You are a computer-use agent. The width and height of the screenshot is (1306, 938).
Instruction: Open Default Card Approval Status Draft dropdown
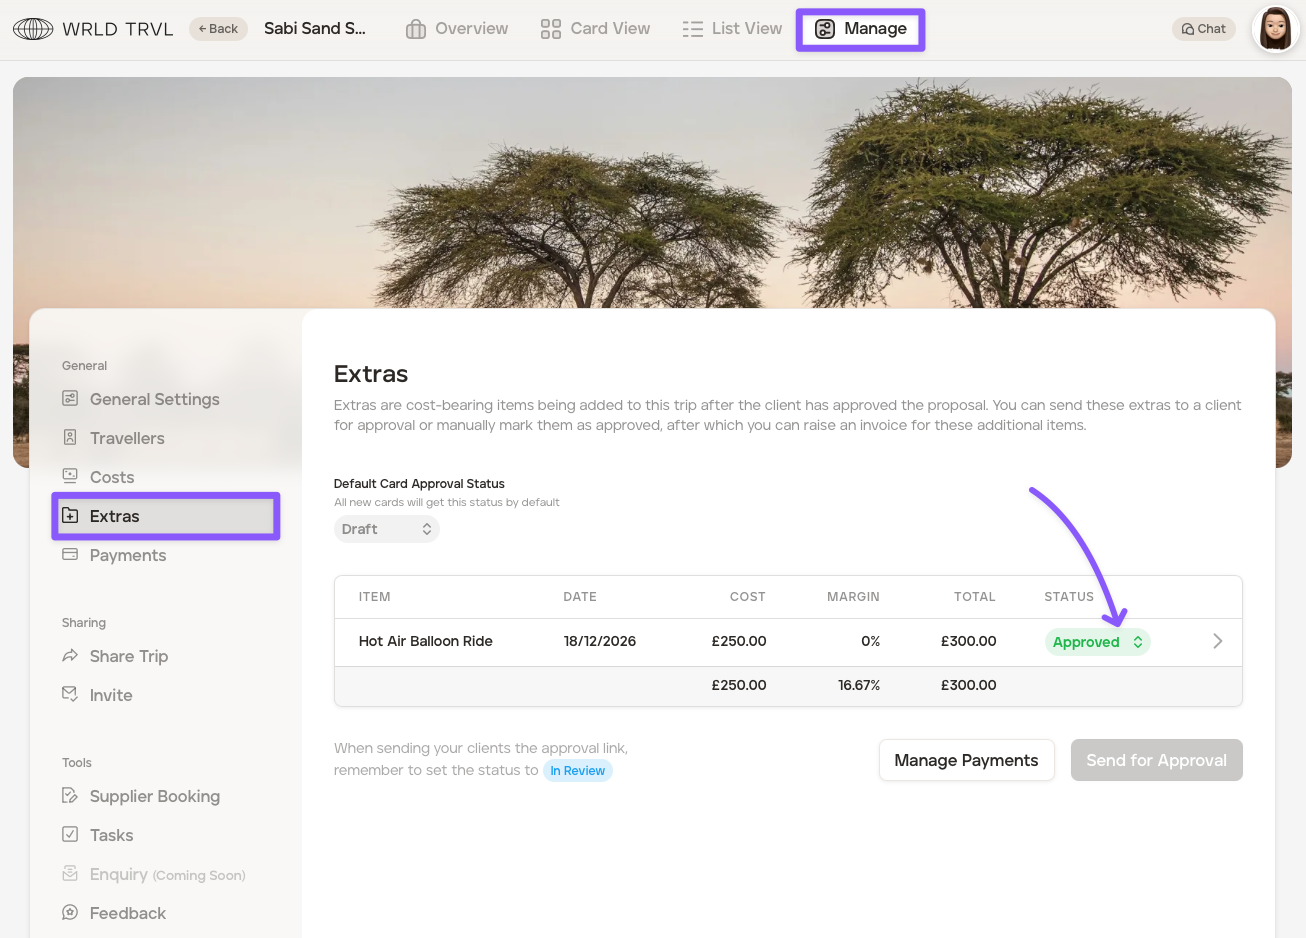coord(386,529)
